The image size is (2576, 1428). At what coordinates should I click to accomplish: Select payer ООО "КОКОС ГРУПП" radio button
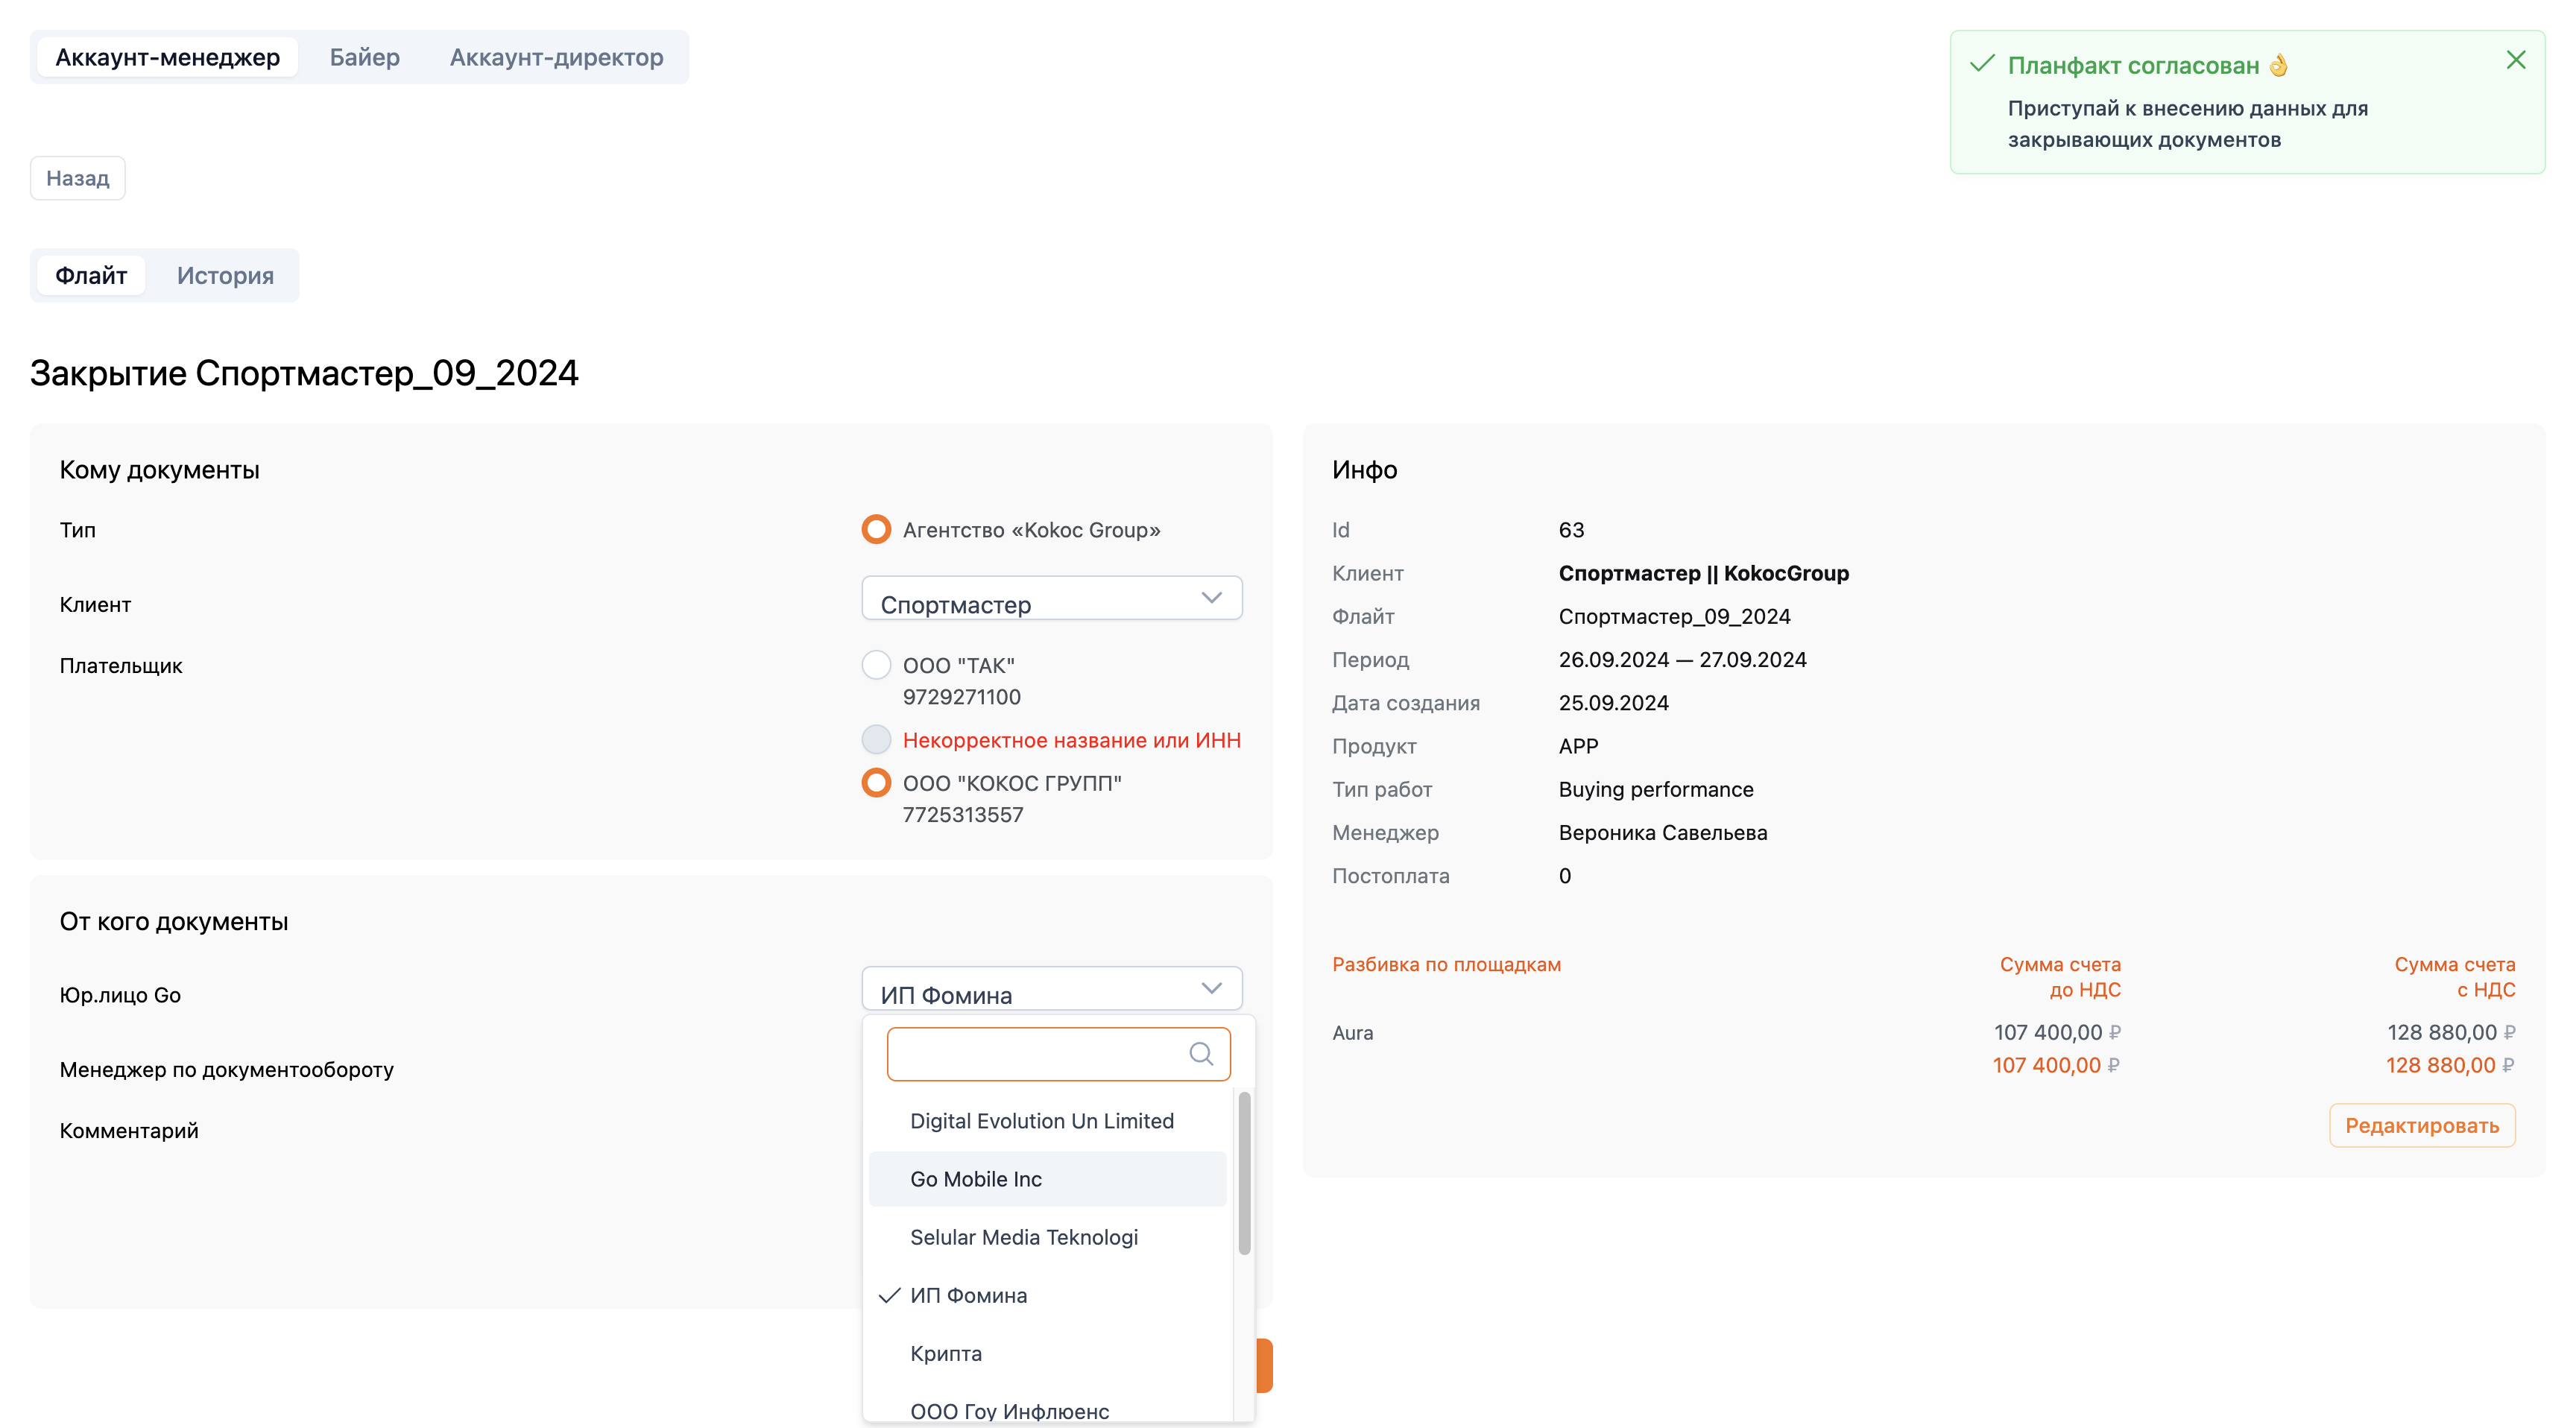(x=876, y=783)
